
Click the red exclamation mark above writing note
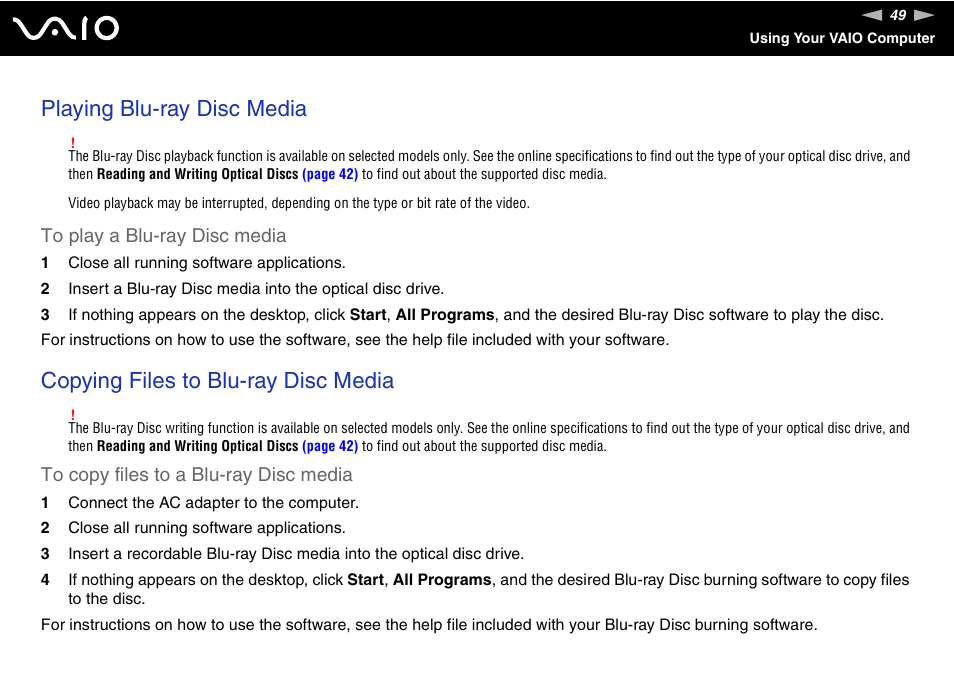pos(72,414)
